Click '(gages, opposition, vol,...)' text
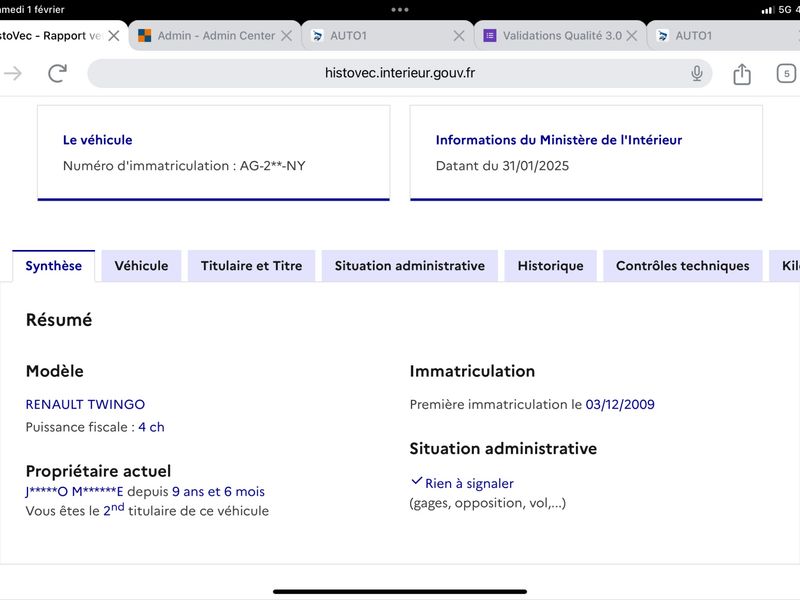Image resolution: width=800 pixels, height=600 pixels. coord(488,503)
